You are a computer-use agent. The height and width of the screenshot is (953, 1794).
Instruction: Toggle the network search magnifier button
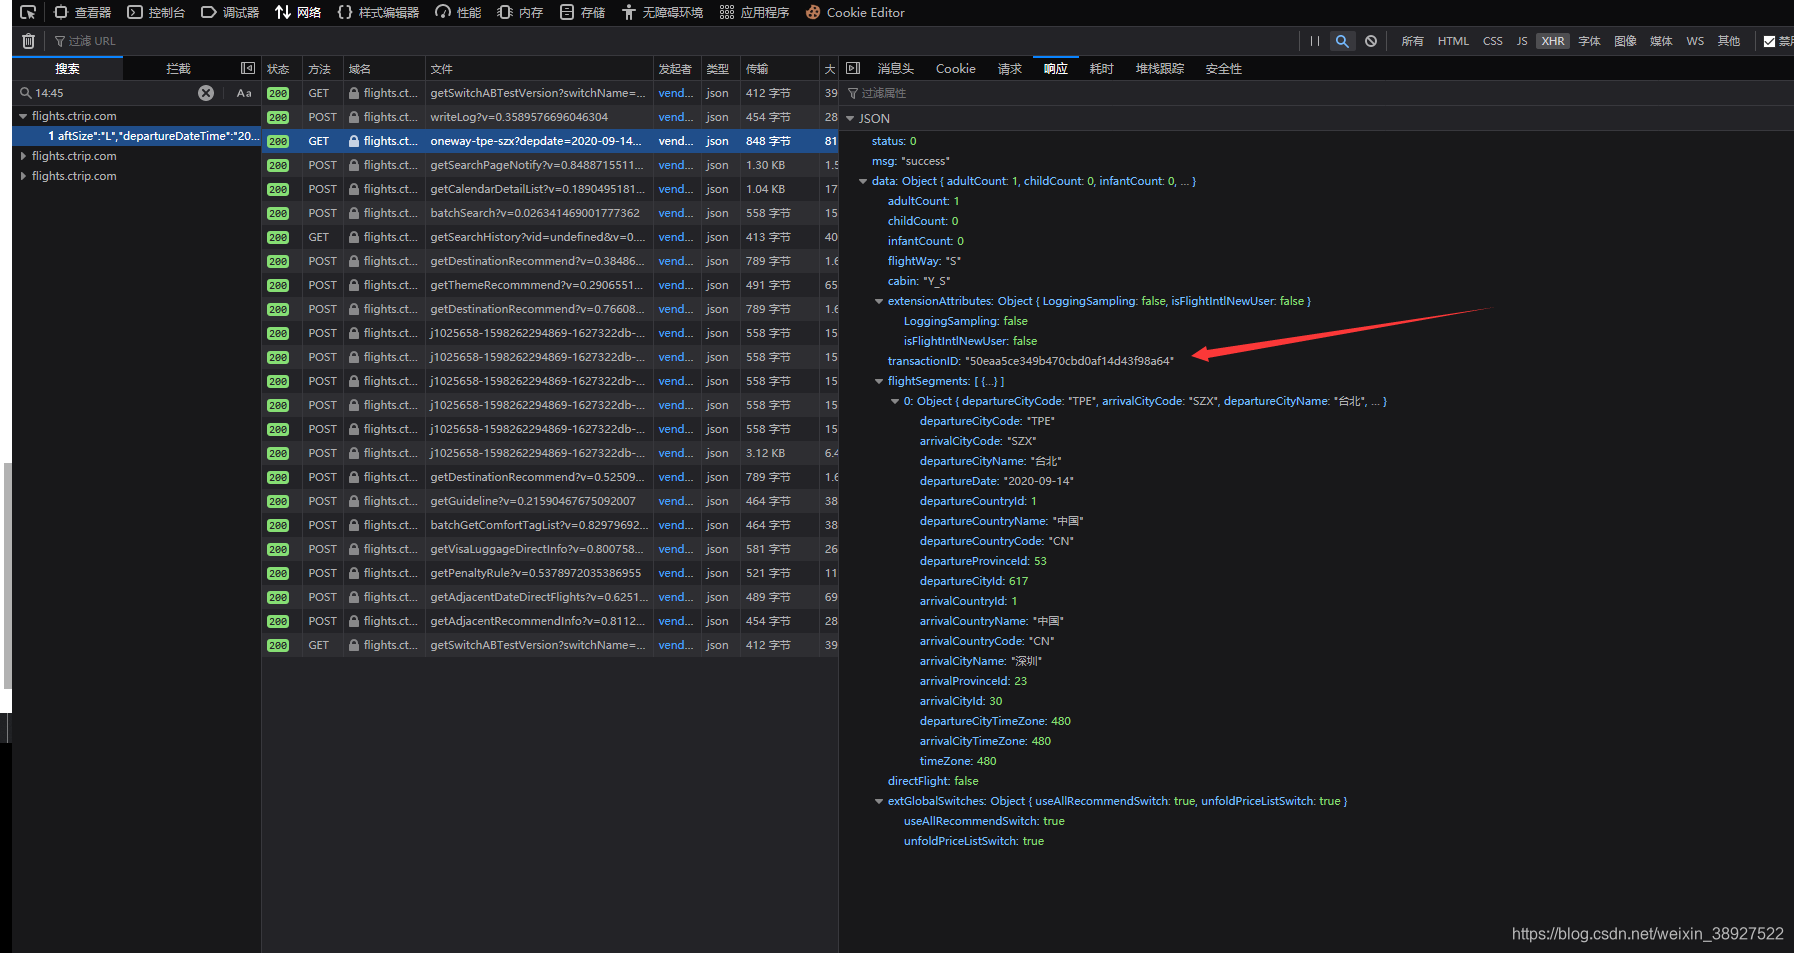(1342, 41)
